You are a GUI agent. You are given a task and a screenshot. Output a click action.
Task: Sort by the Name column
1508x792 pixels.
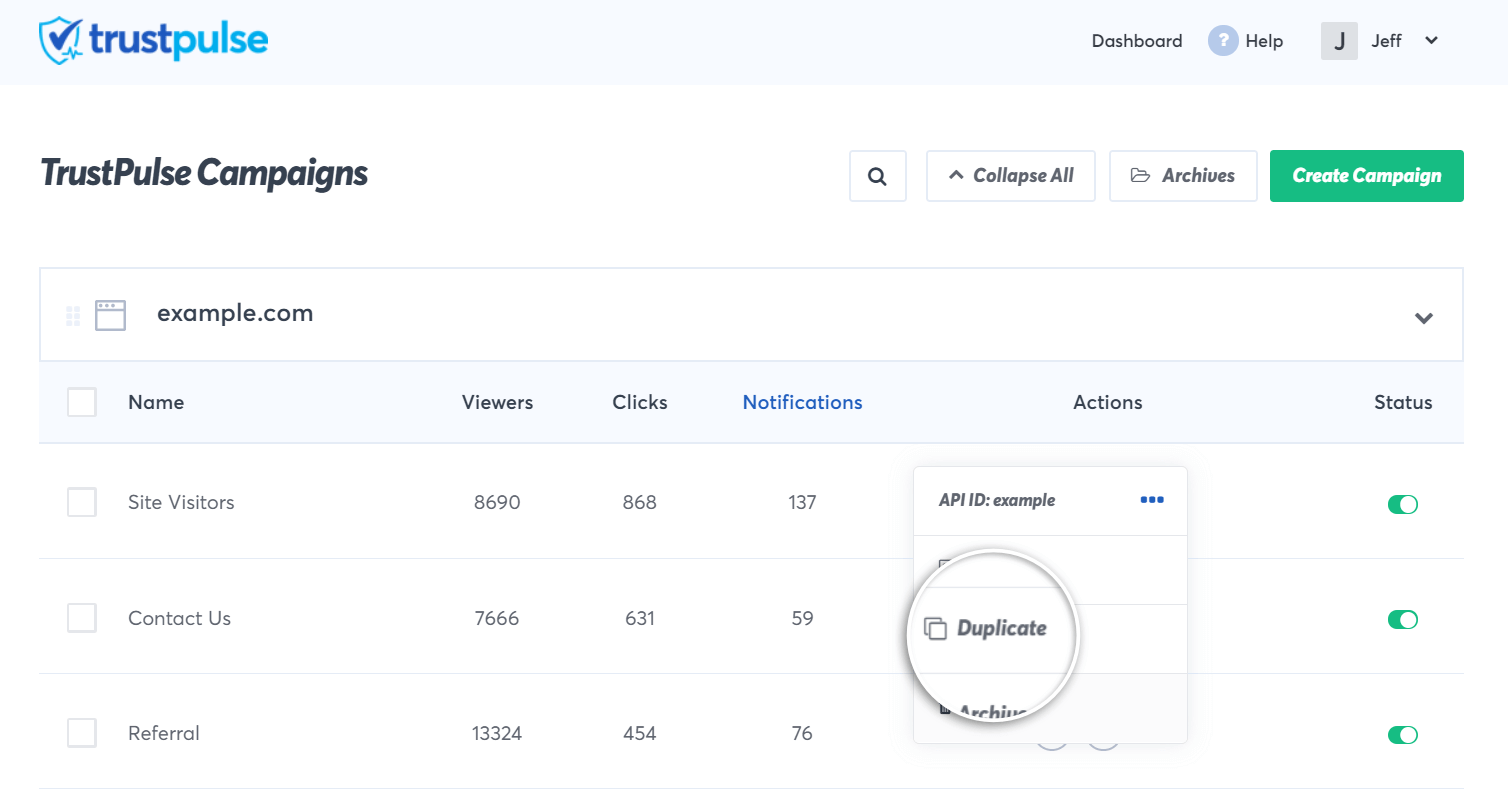pos(156,402)
